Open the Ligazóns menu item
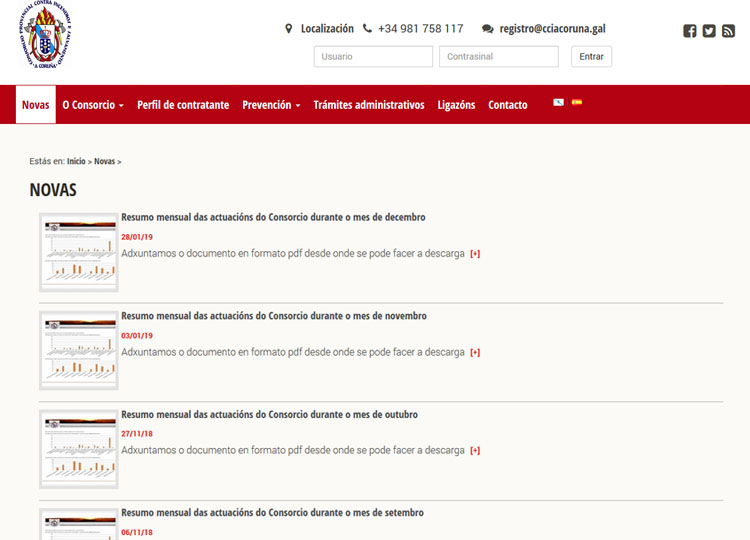This screenshot has width=750, height=540. 456,105
